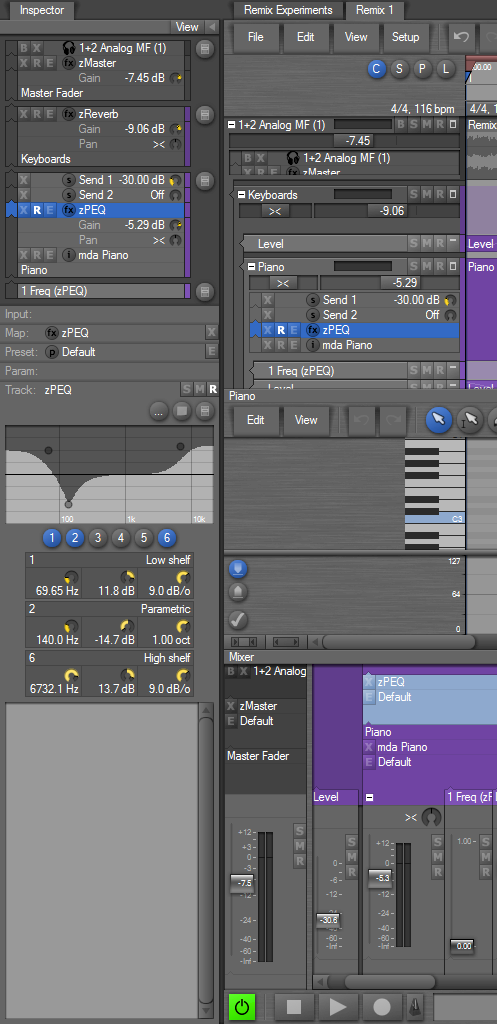
Task: Click the blue velocity lane icon
Action: 238,569
